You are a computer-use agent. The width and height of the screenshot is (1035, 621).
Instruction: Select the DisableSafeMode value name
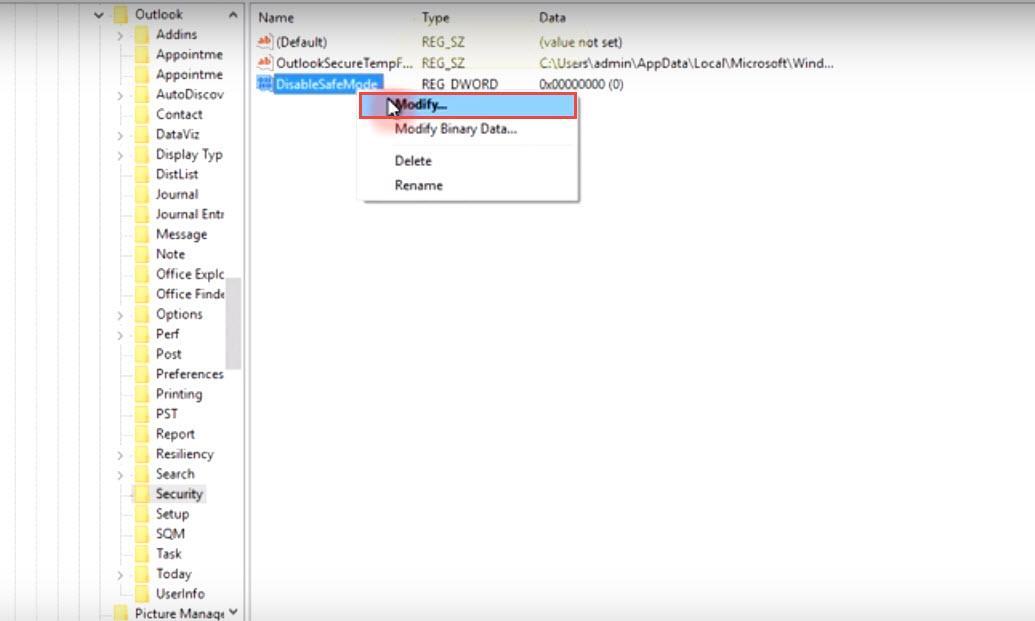327,84
